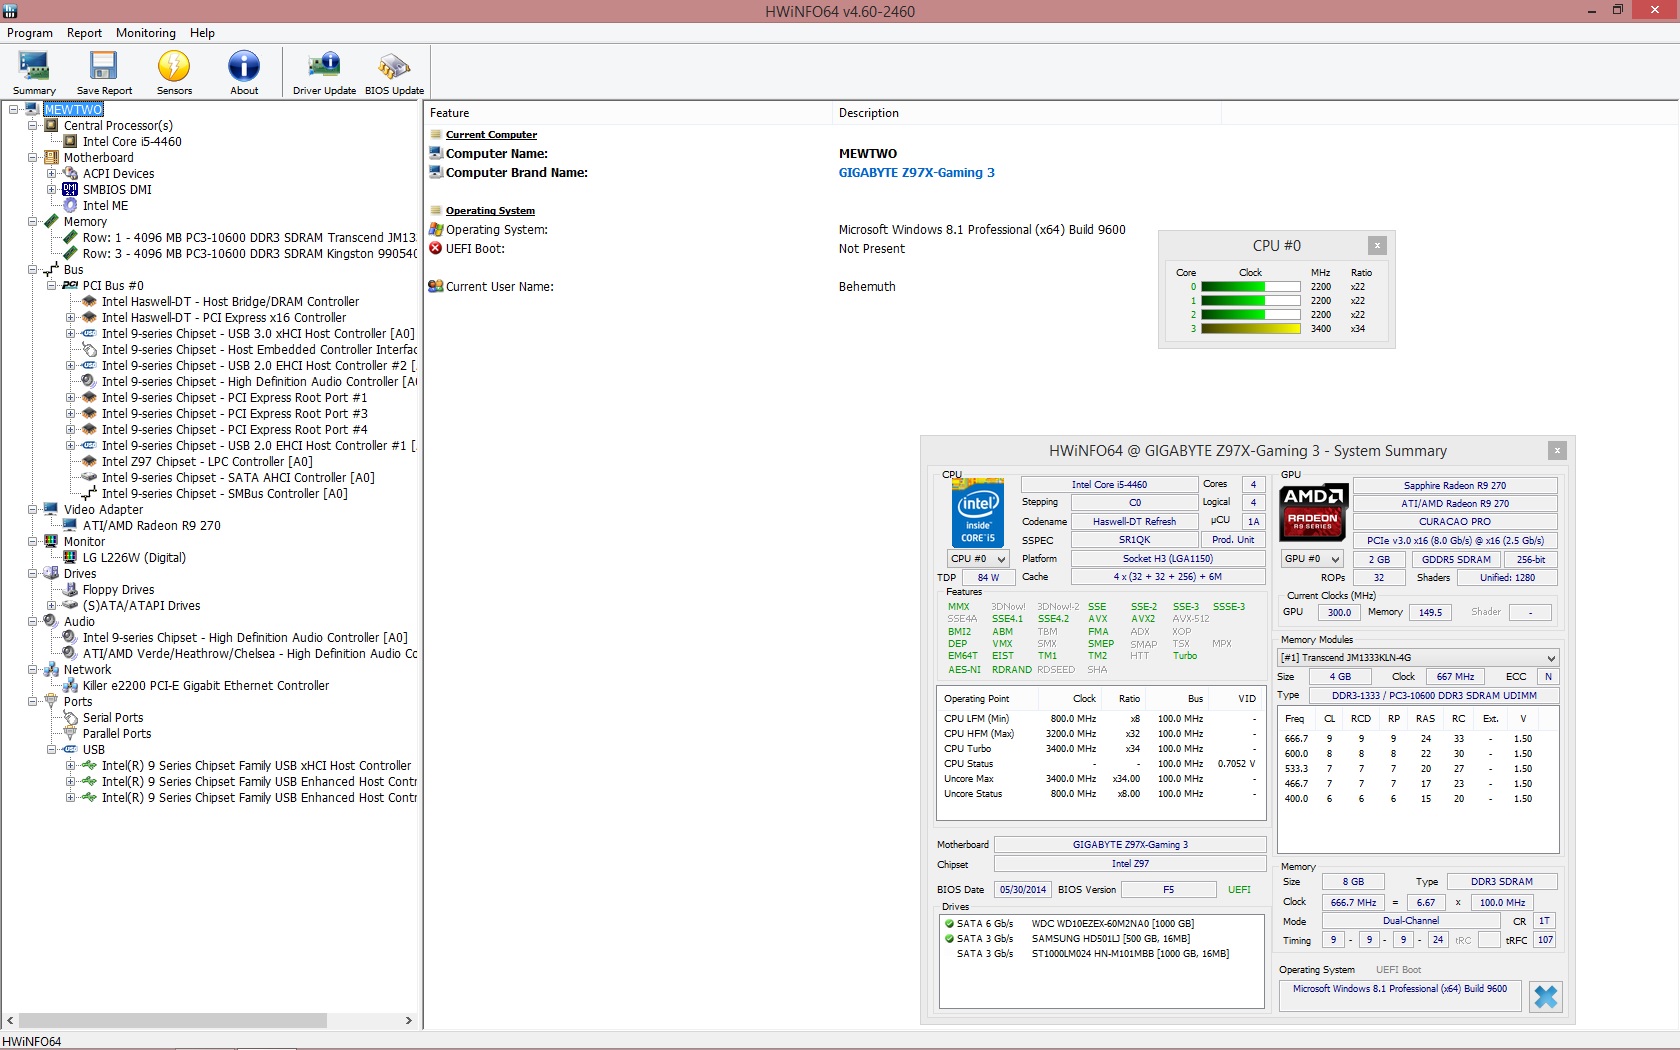Collapse the PCI Bus #0 node

pos(52,286)
